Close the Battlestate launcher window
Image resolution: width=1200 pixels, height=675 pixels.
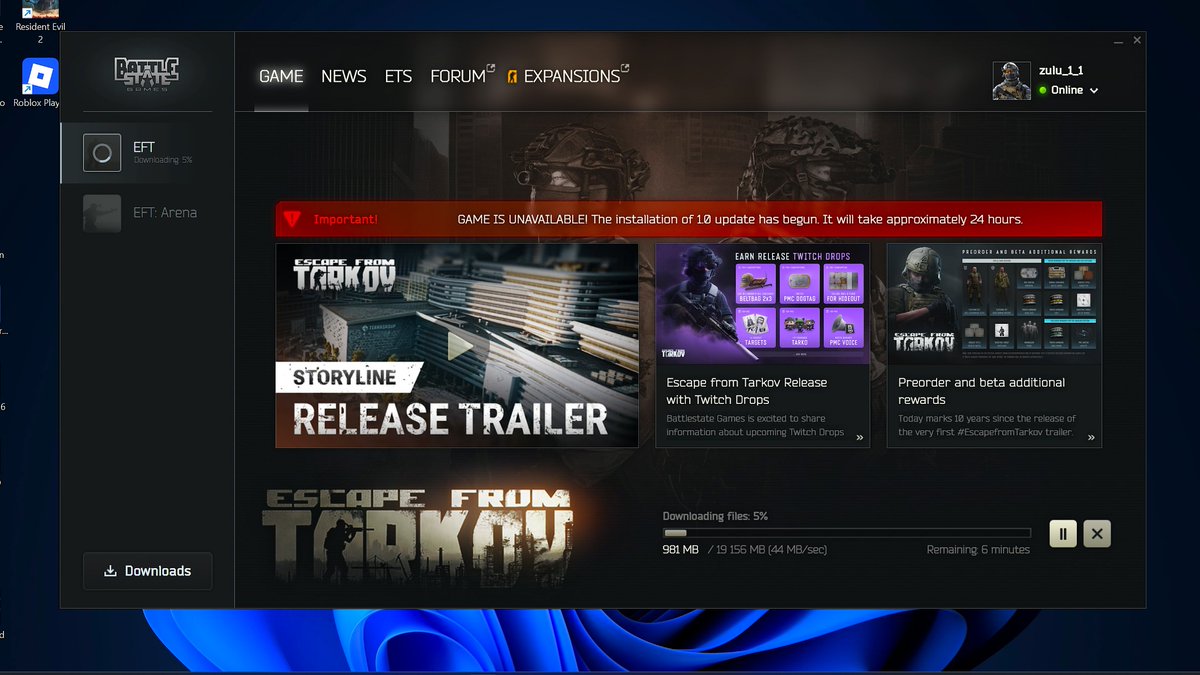pyautogui.click(x=1137, y=41)
